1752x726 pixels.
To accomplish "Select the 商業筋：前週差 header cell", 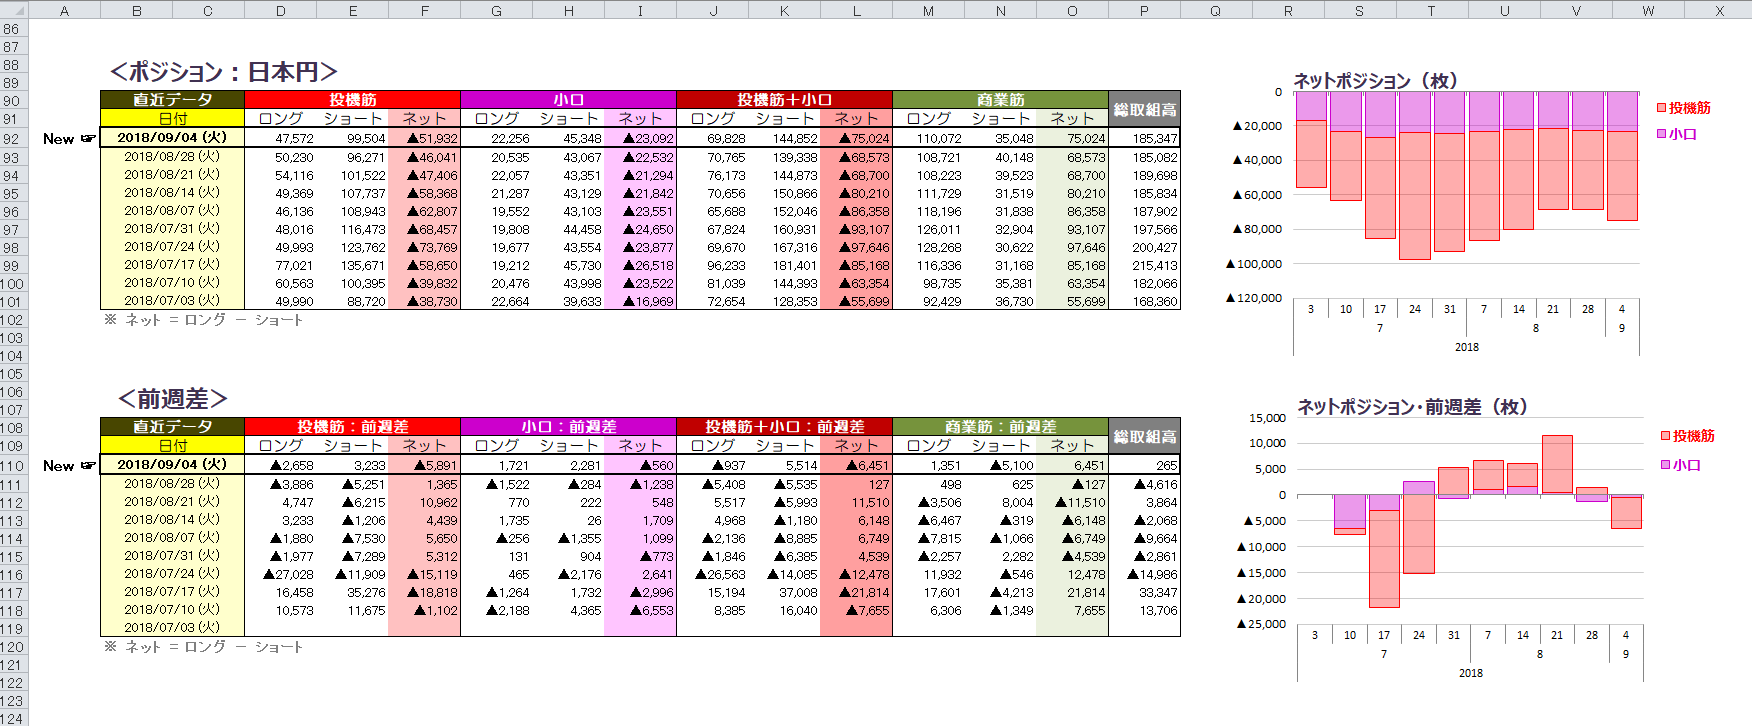I will (1000, 427).
